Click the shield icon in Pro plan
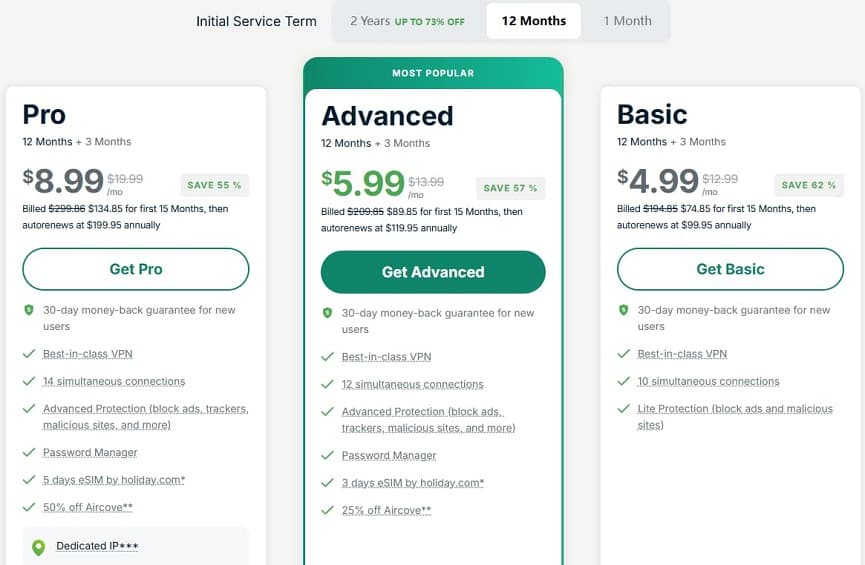Screen dimensions: 865x565 tap(28, 310)
